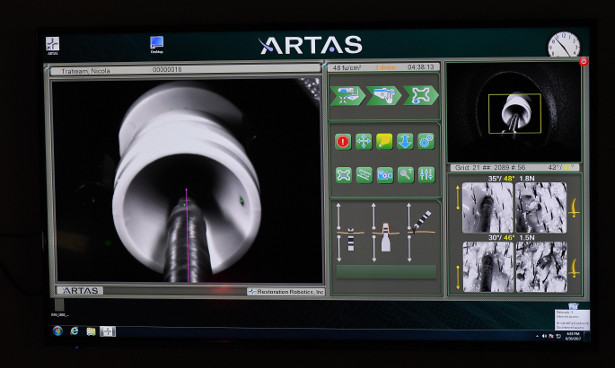Screen dimensions: 615x368
Task: Click down arrow below striped needle depth
Action: [338, 249]
